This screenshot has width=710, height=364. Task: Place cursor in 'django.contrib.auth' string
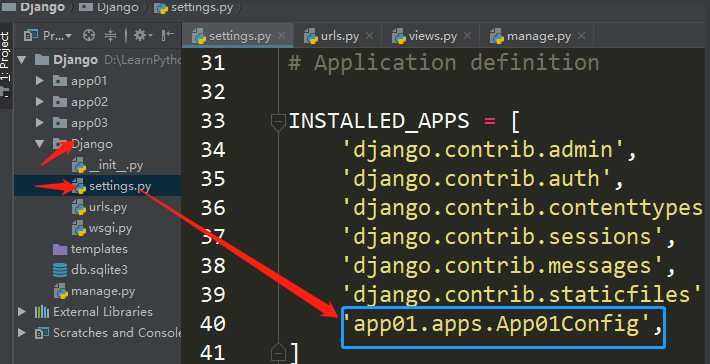[x=478, y=179]
